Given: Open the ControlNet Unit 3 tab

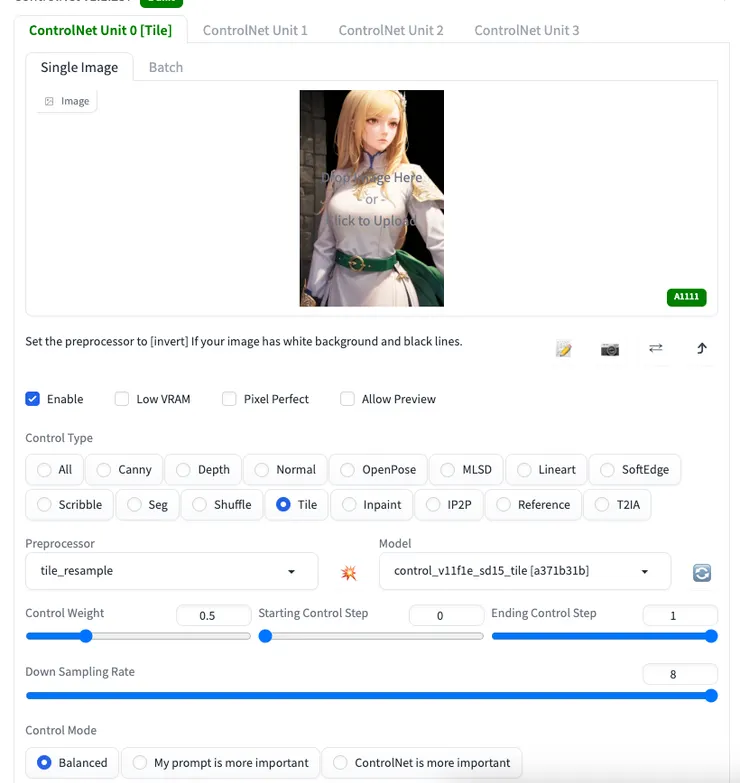Looking at the screenshot, I should (x=526, y=30).
